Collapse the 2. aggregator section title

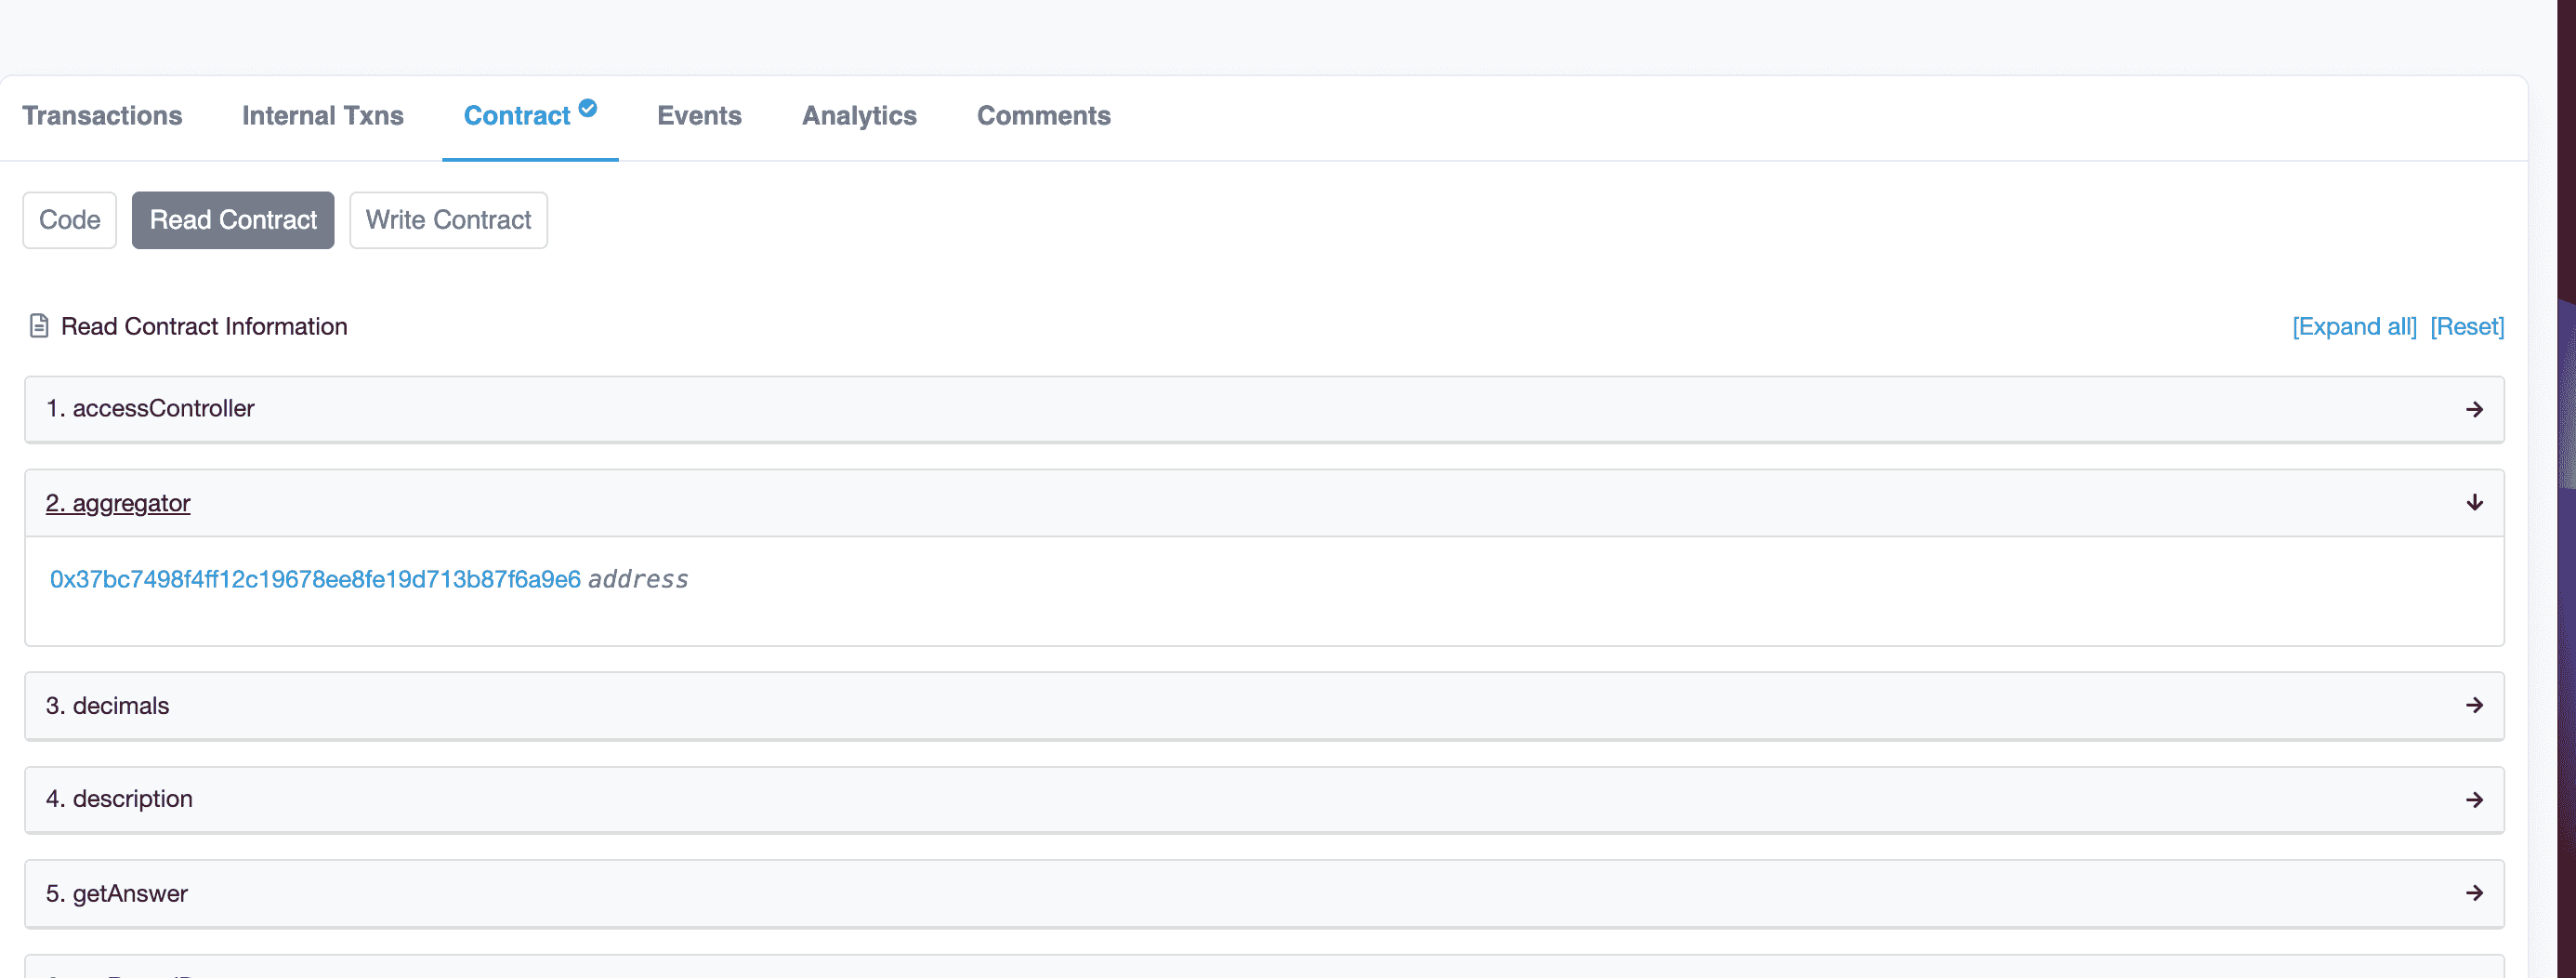coord(118,503)
